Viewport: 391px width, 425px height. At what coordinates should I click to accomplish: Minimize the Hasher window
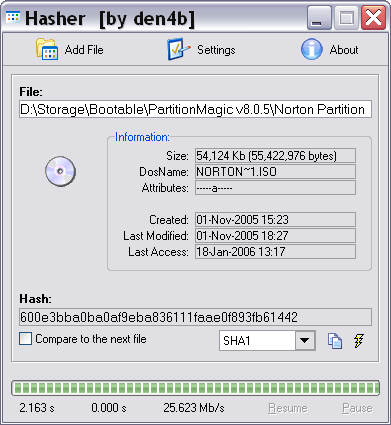click(319, 18)
